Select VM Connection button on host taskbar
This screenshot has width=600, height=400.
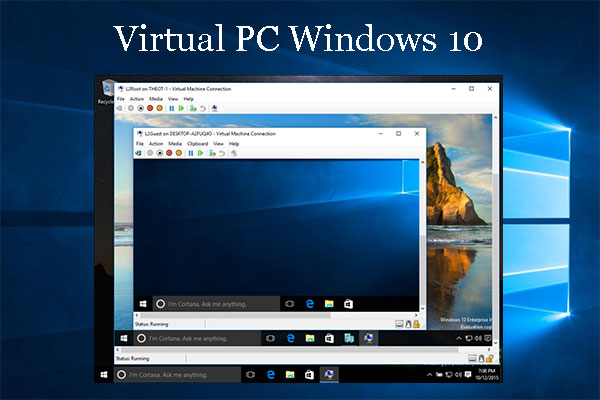[329, 375]
